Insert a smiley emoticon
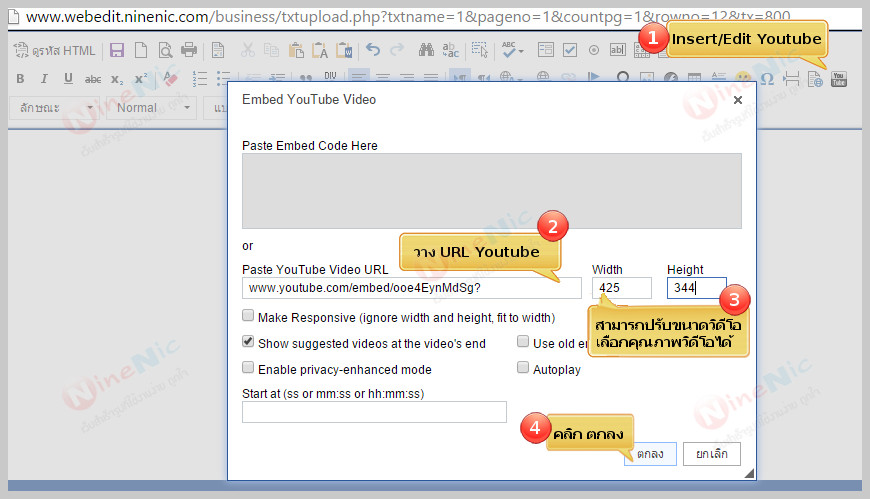 [743, 79]
